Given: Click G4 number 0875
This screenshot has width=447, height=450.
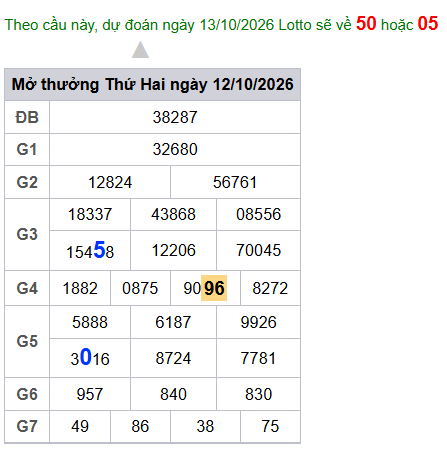Looking at the screenshot, I should pos(140,288).
